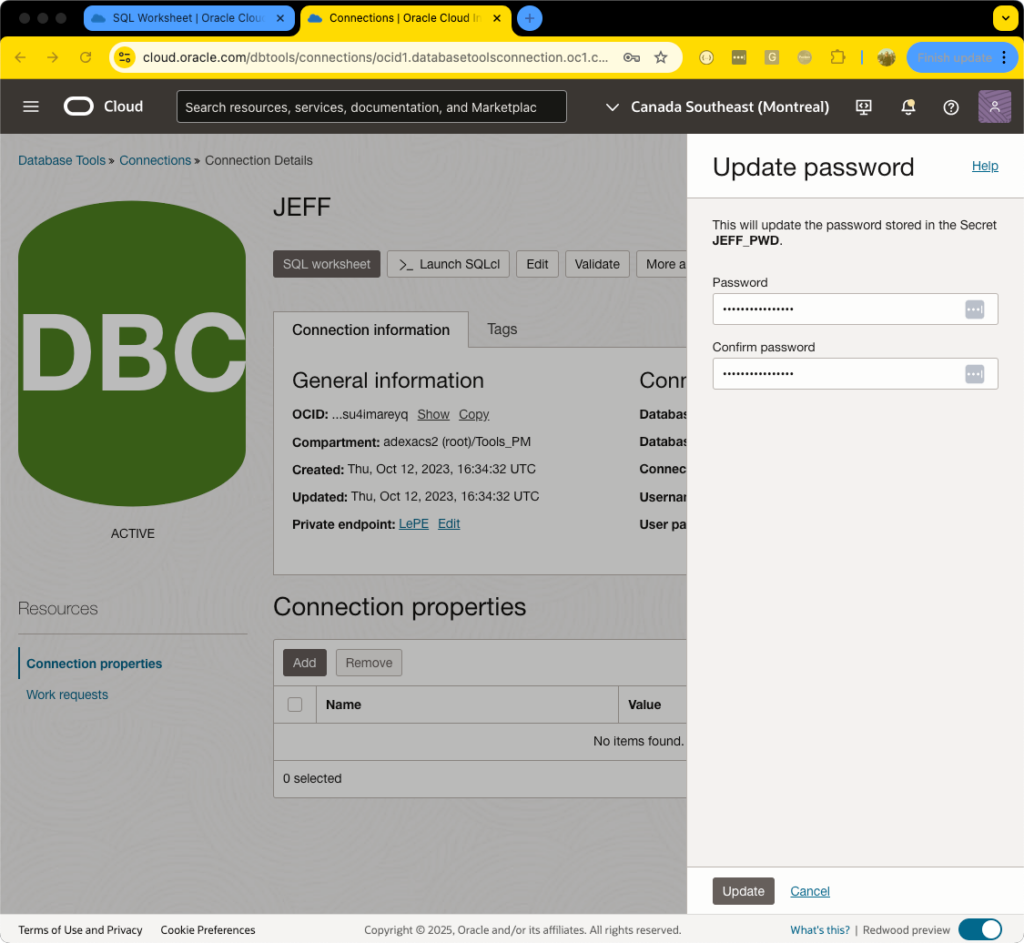Click the password manager icon in Confirm password field
Screen dimensions: 1024x943
pos(974,374)
